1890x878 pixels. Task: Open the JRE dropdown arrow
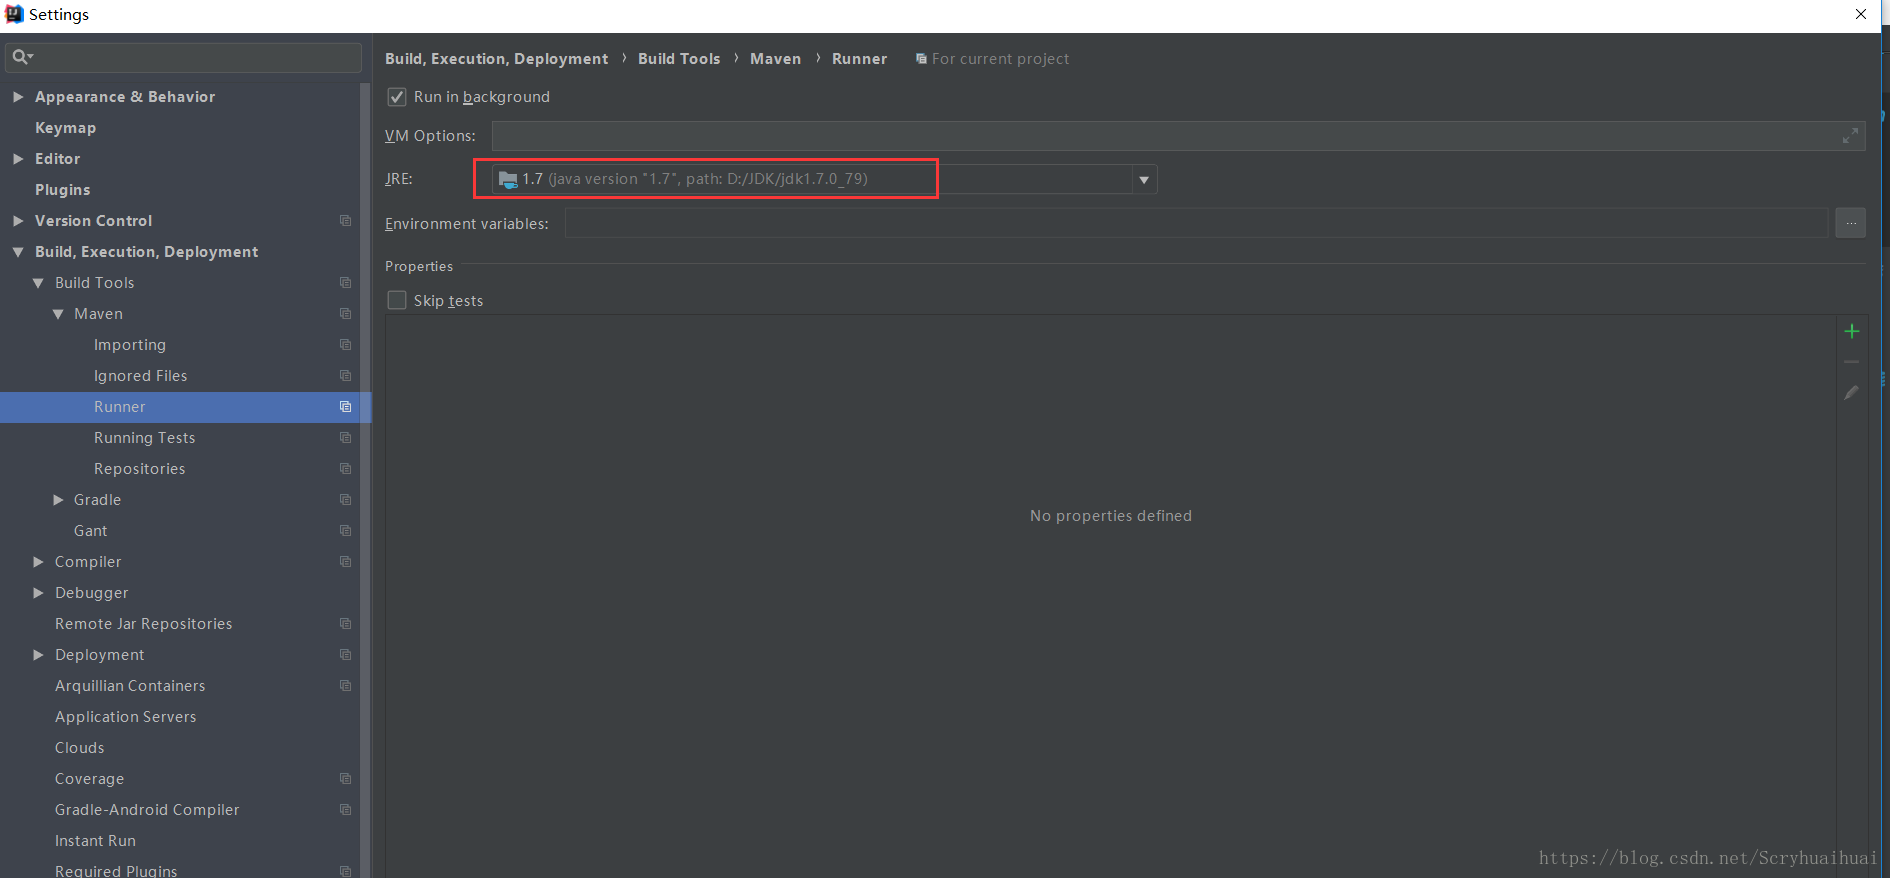tap(1144, 180)
